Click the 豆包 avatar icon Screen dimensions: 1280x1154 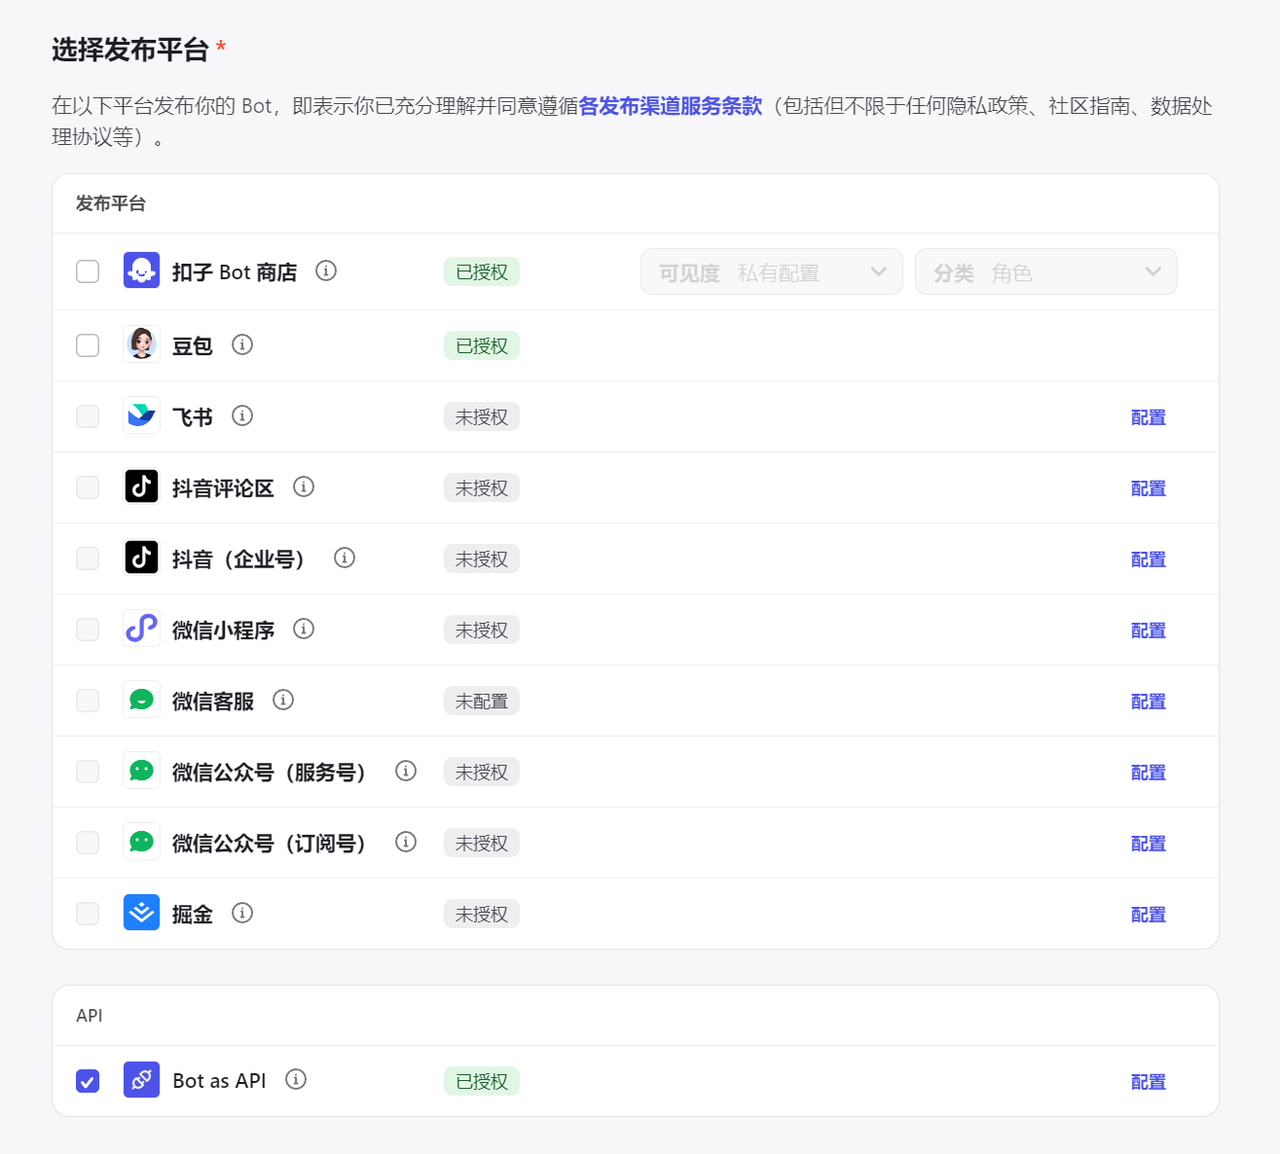click(x=141, y=344)
